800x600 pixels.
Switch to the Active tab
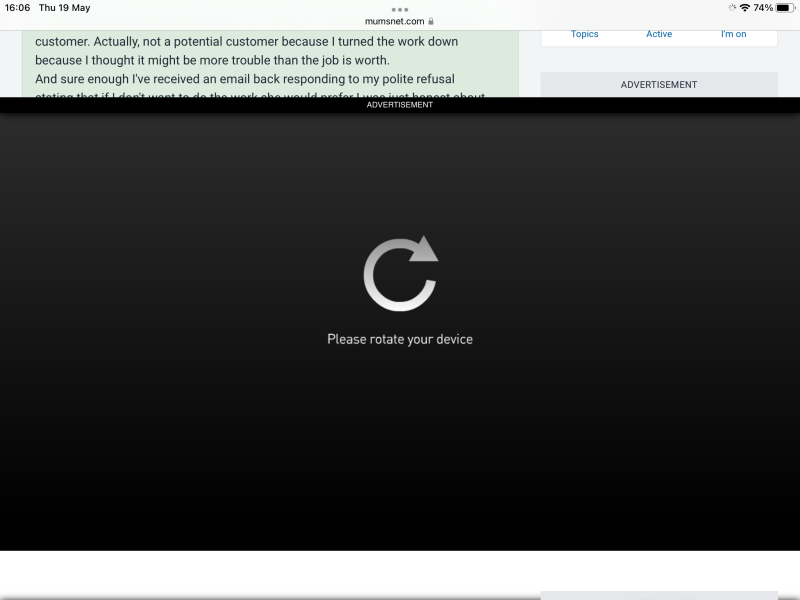[659, 34]
